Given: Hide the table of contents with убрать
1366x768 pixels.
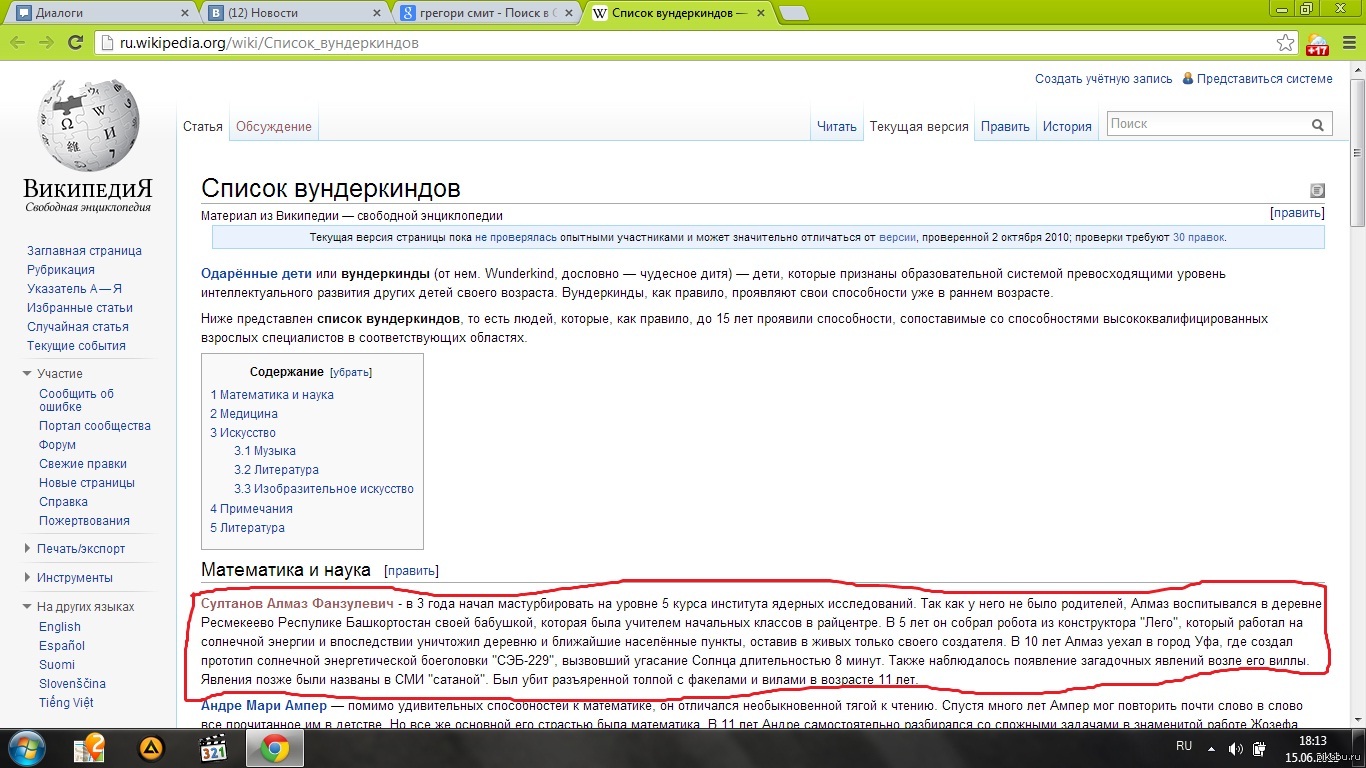Looking at the screenshot, I should click(351, 372).
